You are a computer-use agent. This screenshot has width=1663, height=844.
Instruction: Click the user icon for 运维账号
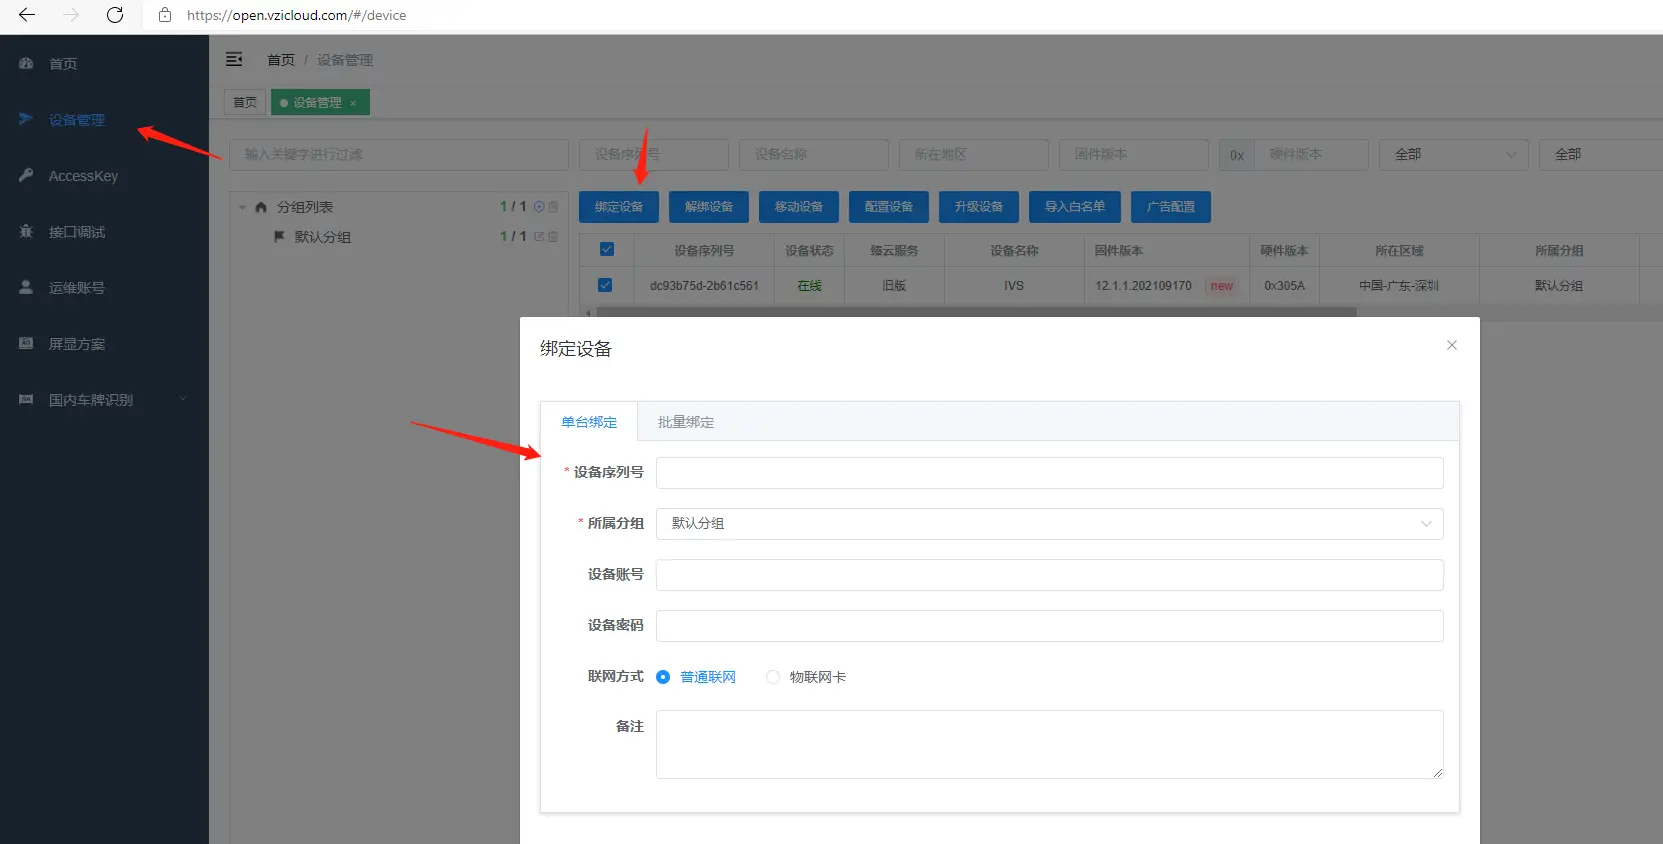[26, 287]
